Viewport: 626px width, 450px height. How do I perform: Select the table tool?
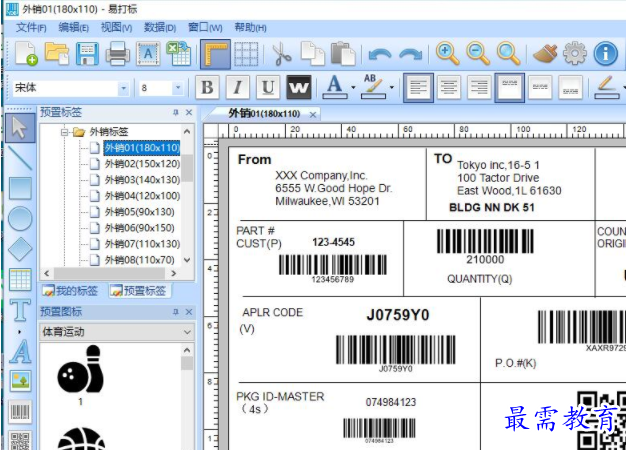pyautogui.click(x=20, y=279)
